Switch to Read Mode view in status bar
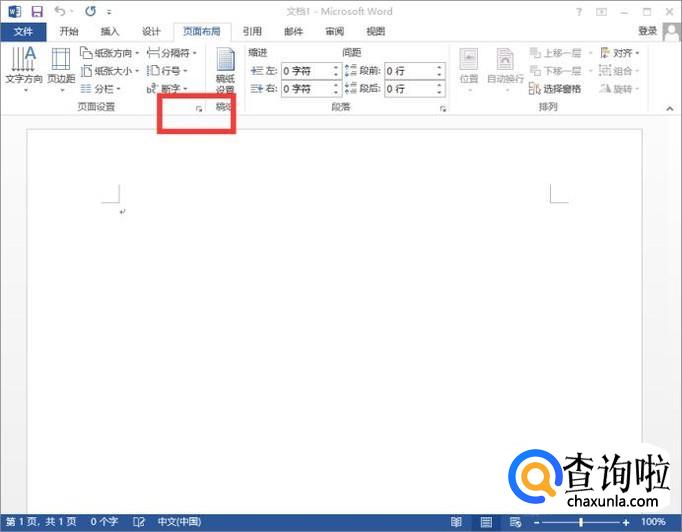This screenshot has width=682, height=532. 456,522
